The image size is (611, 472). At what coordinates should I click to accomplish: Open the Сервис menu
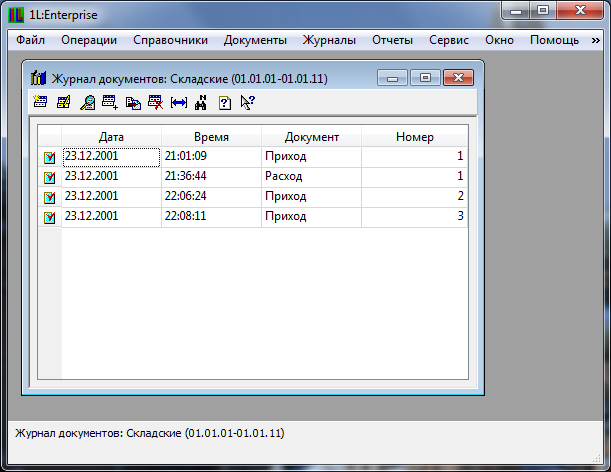tap(449, 40)
